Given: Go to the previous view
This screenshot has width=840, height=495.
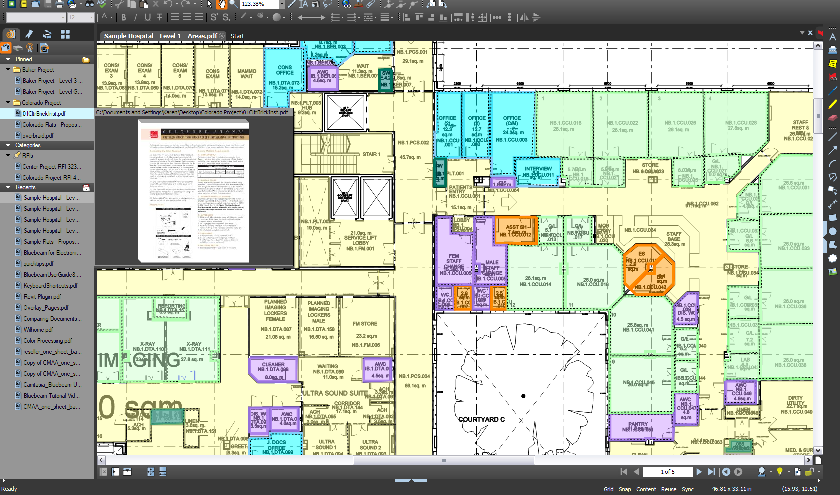Looking at the screenshot, I should tap(726, 471).
